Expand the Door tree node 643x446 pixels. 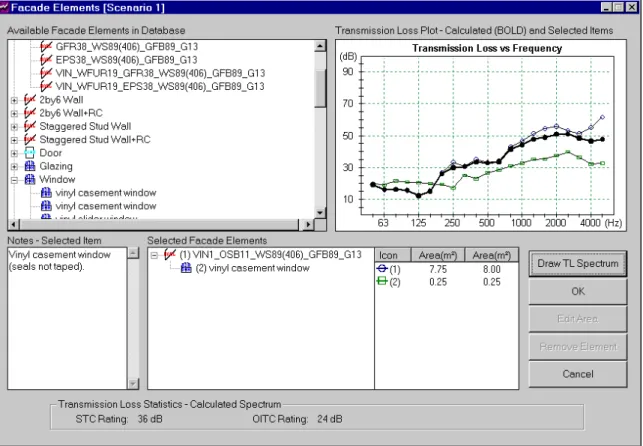click(x=14, y=153)
